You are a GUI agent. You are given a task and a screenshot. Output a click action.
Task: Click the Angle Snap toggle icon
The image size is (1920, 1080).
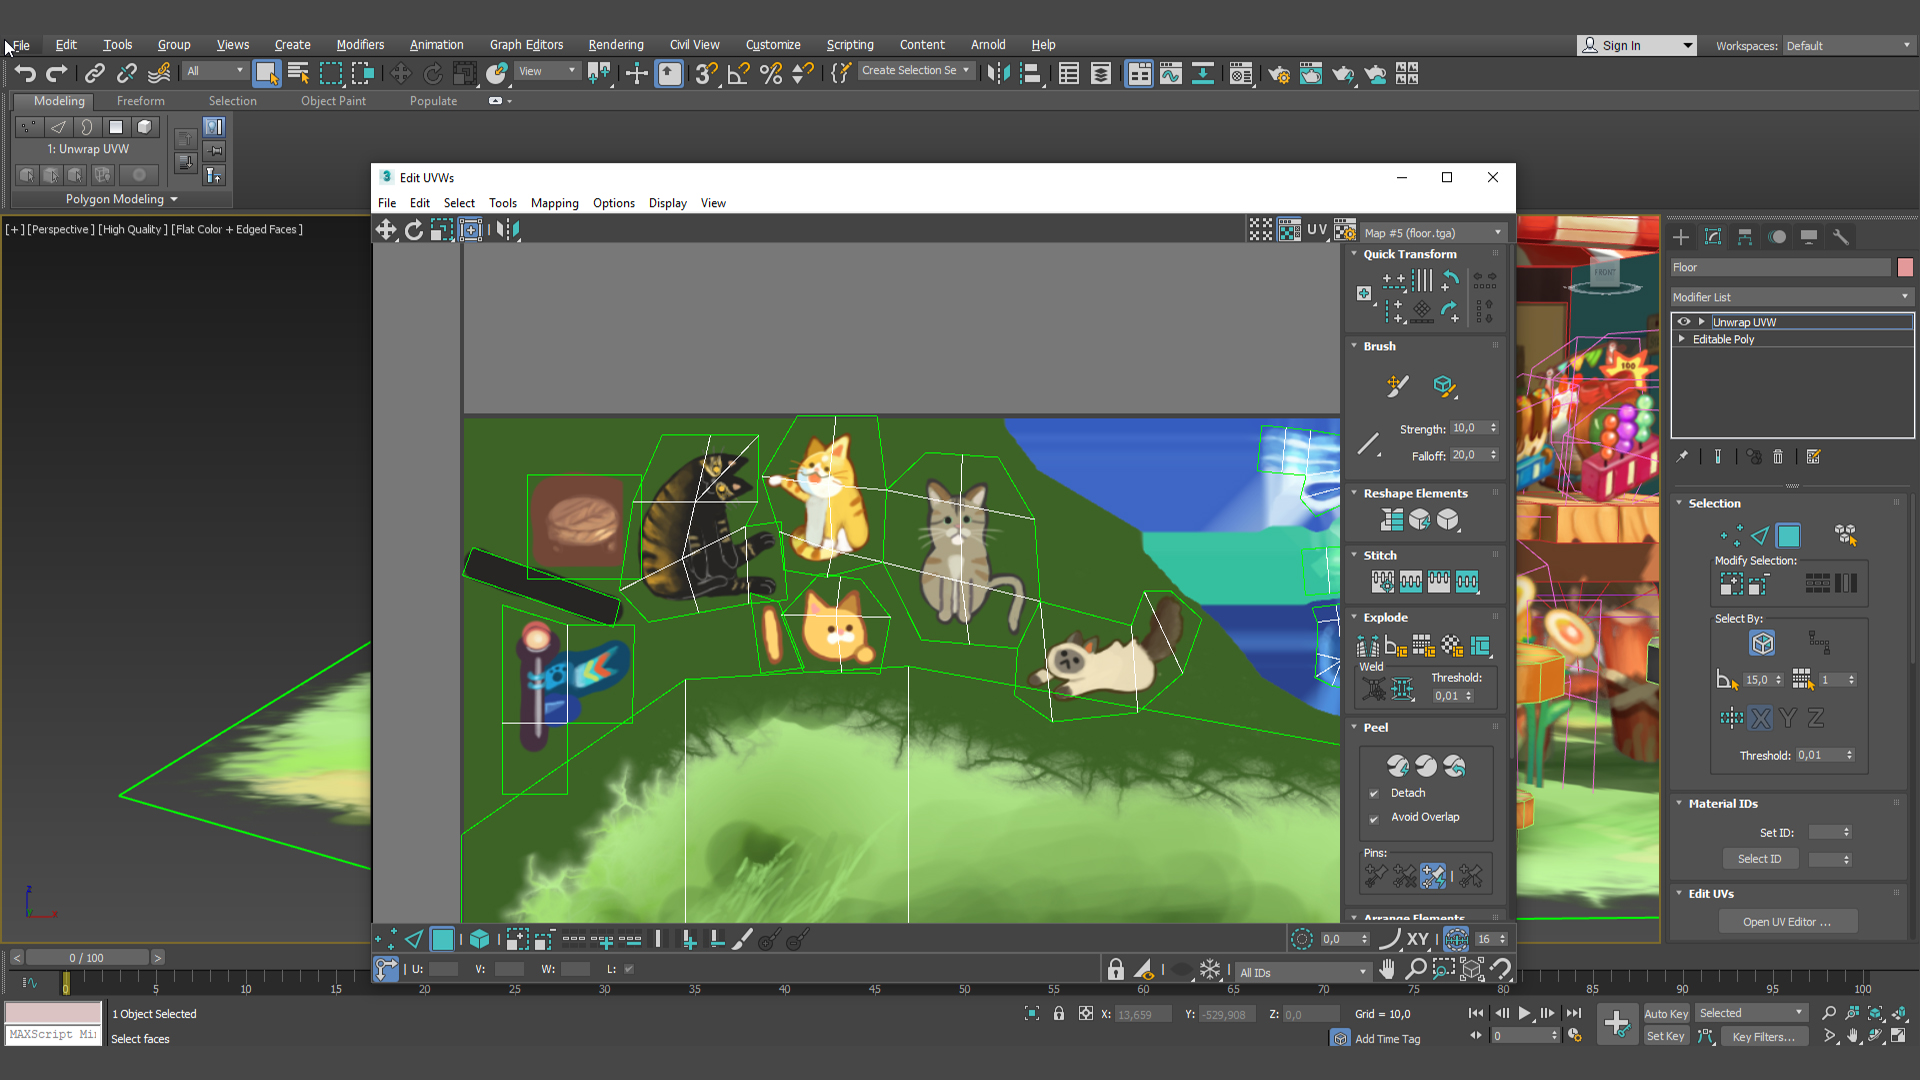coord(739,73)
